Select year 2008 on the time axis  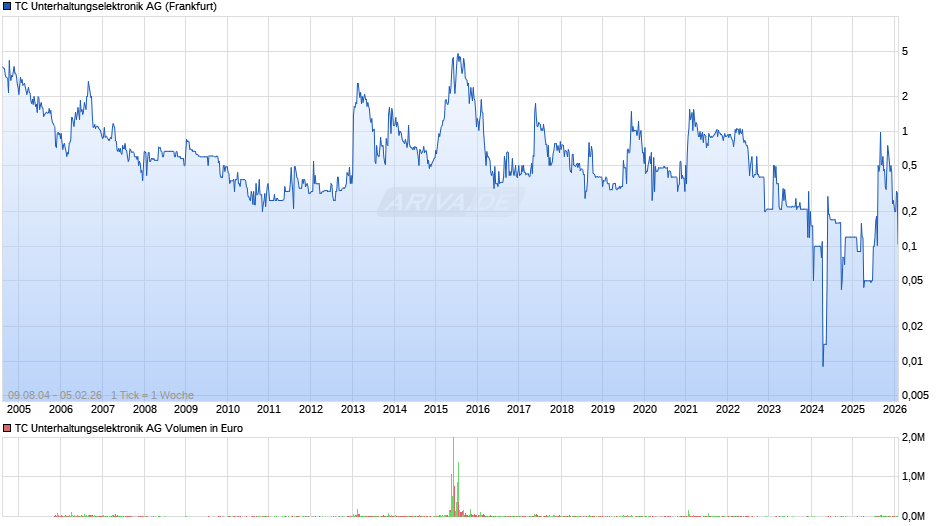pyautogui.click(x=144, y=409)
